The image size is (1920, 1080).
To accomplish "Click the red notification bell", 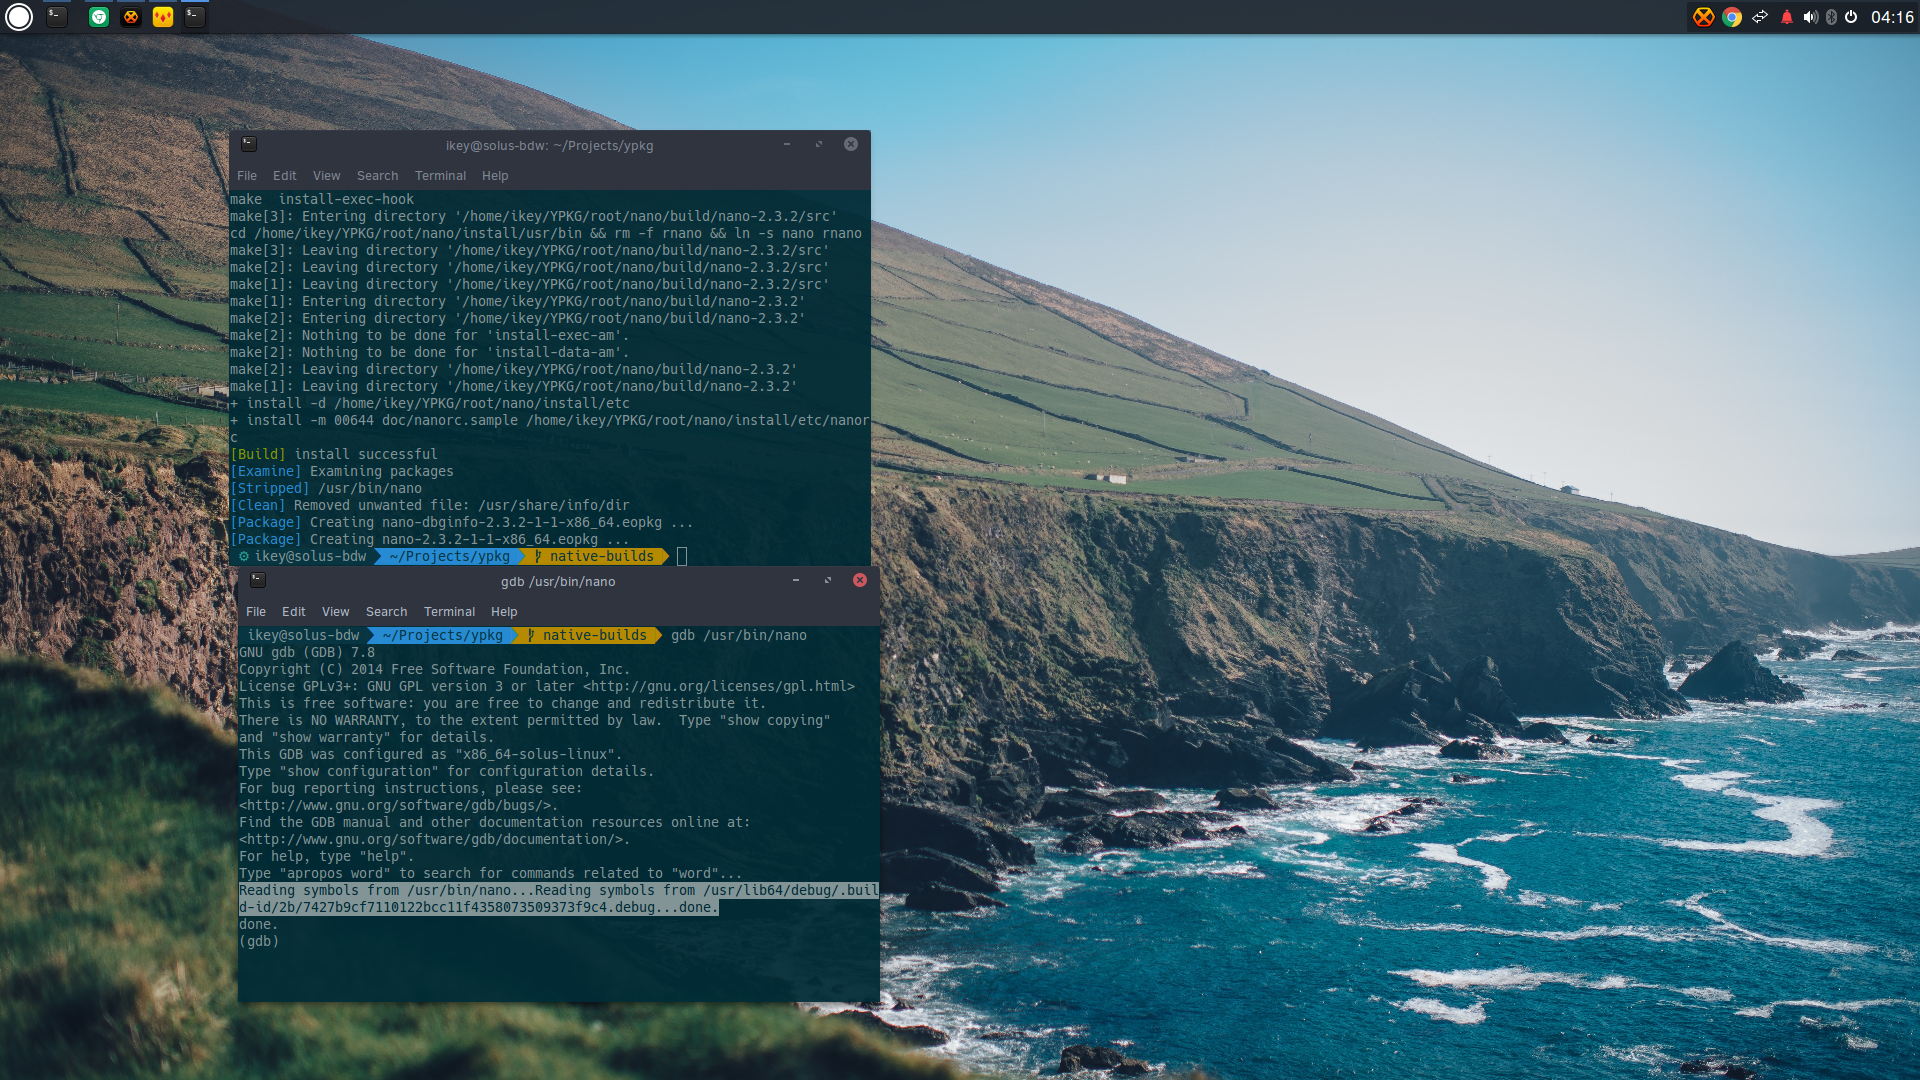I will [x=1787, y=17].
